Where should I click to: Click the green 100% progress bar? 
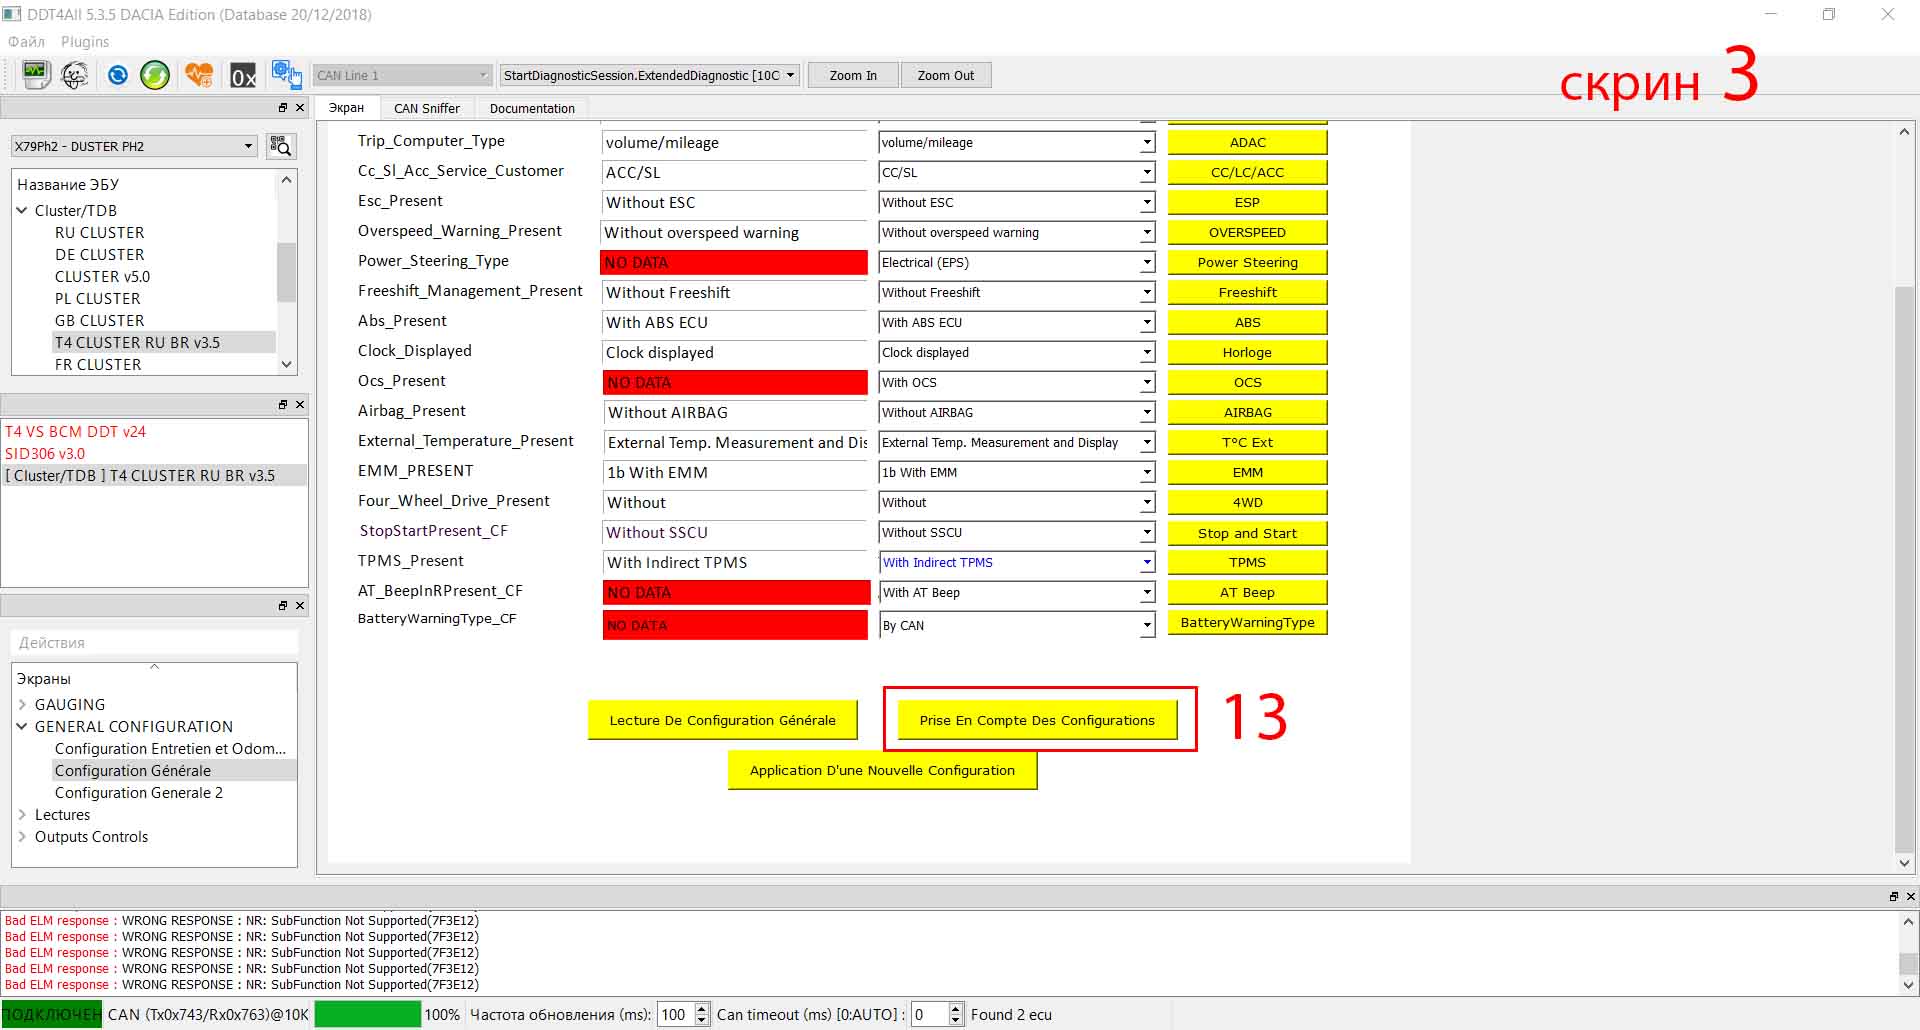[x=368, y=1014]
